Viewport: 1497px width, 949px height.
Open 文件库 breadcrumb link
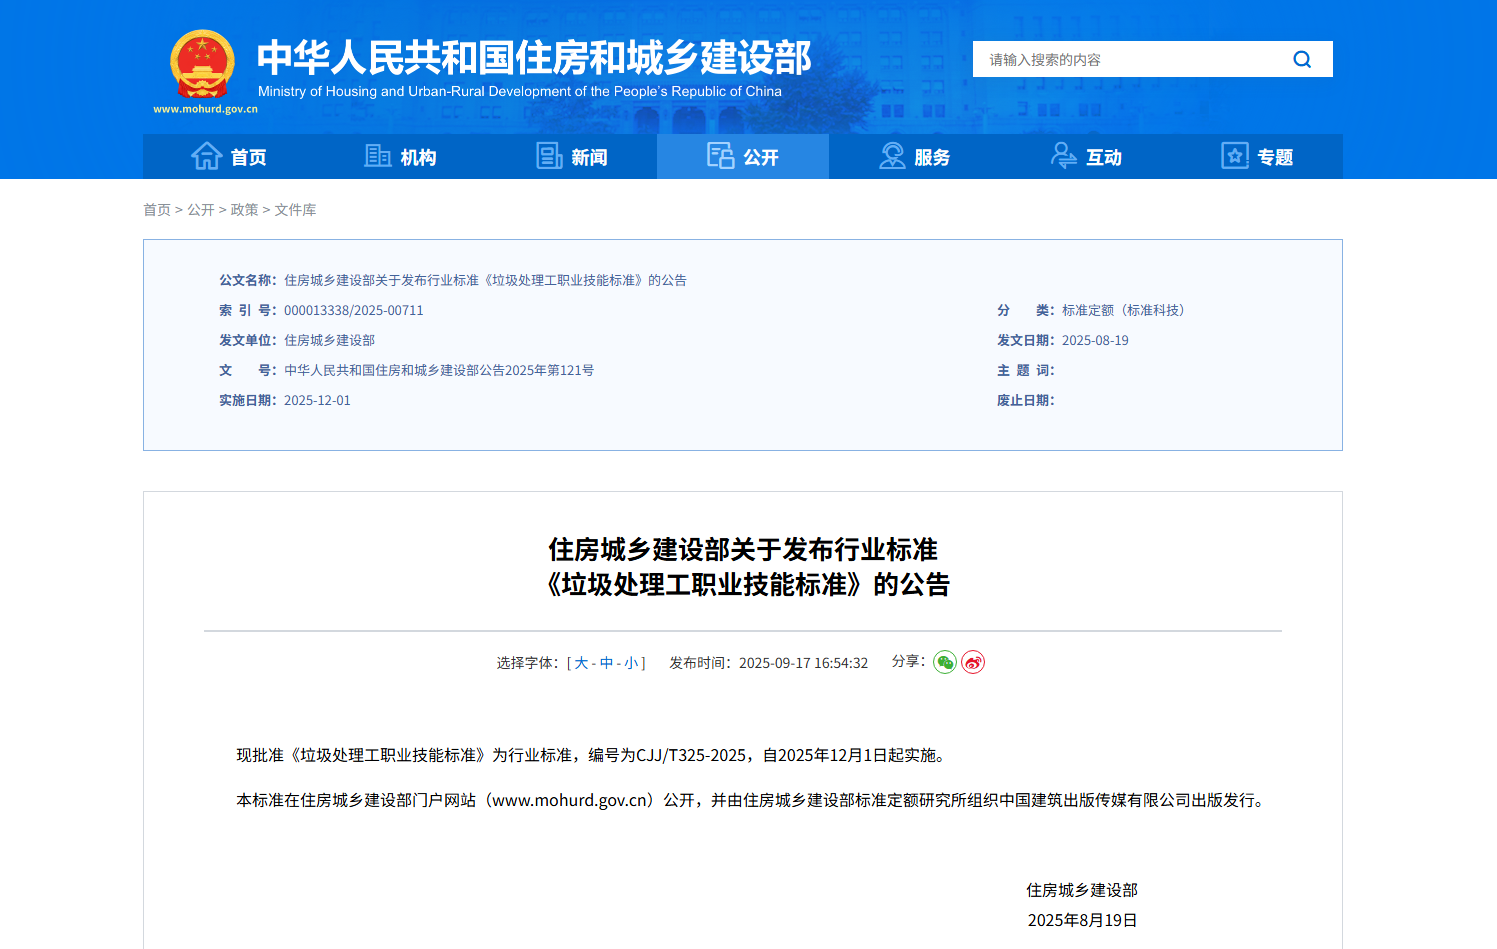[x=295, y=210]
